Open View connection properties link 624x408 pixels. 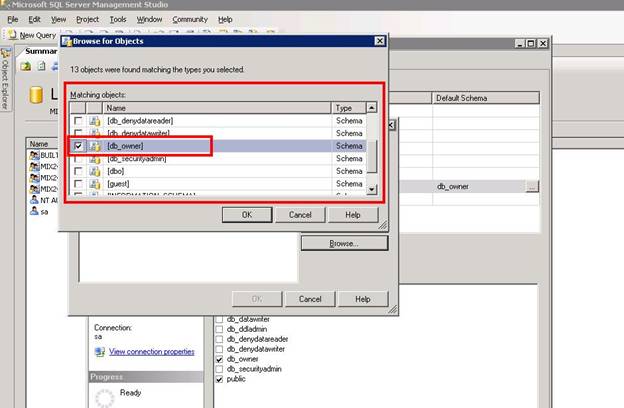click(151, 352)
